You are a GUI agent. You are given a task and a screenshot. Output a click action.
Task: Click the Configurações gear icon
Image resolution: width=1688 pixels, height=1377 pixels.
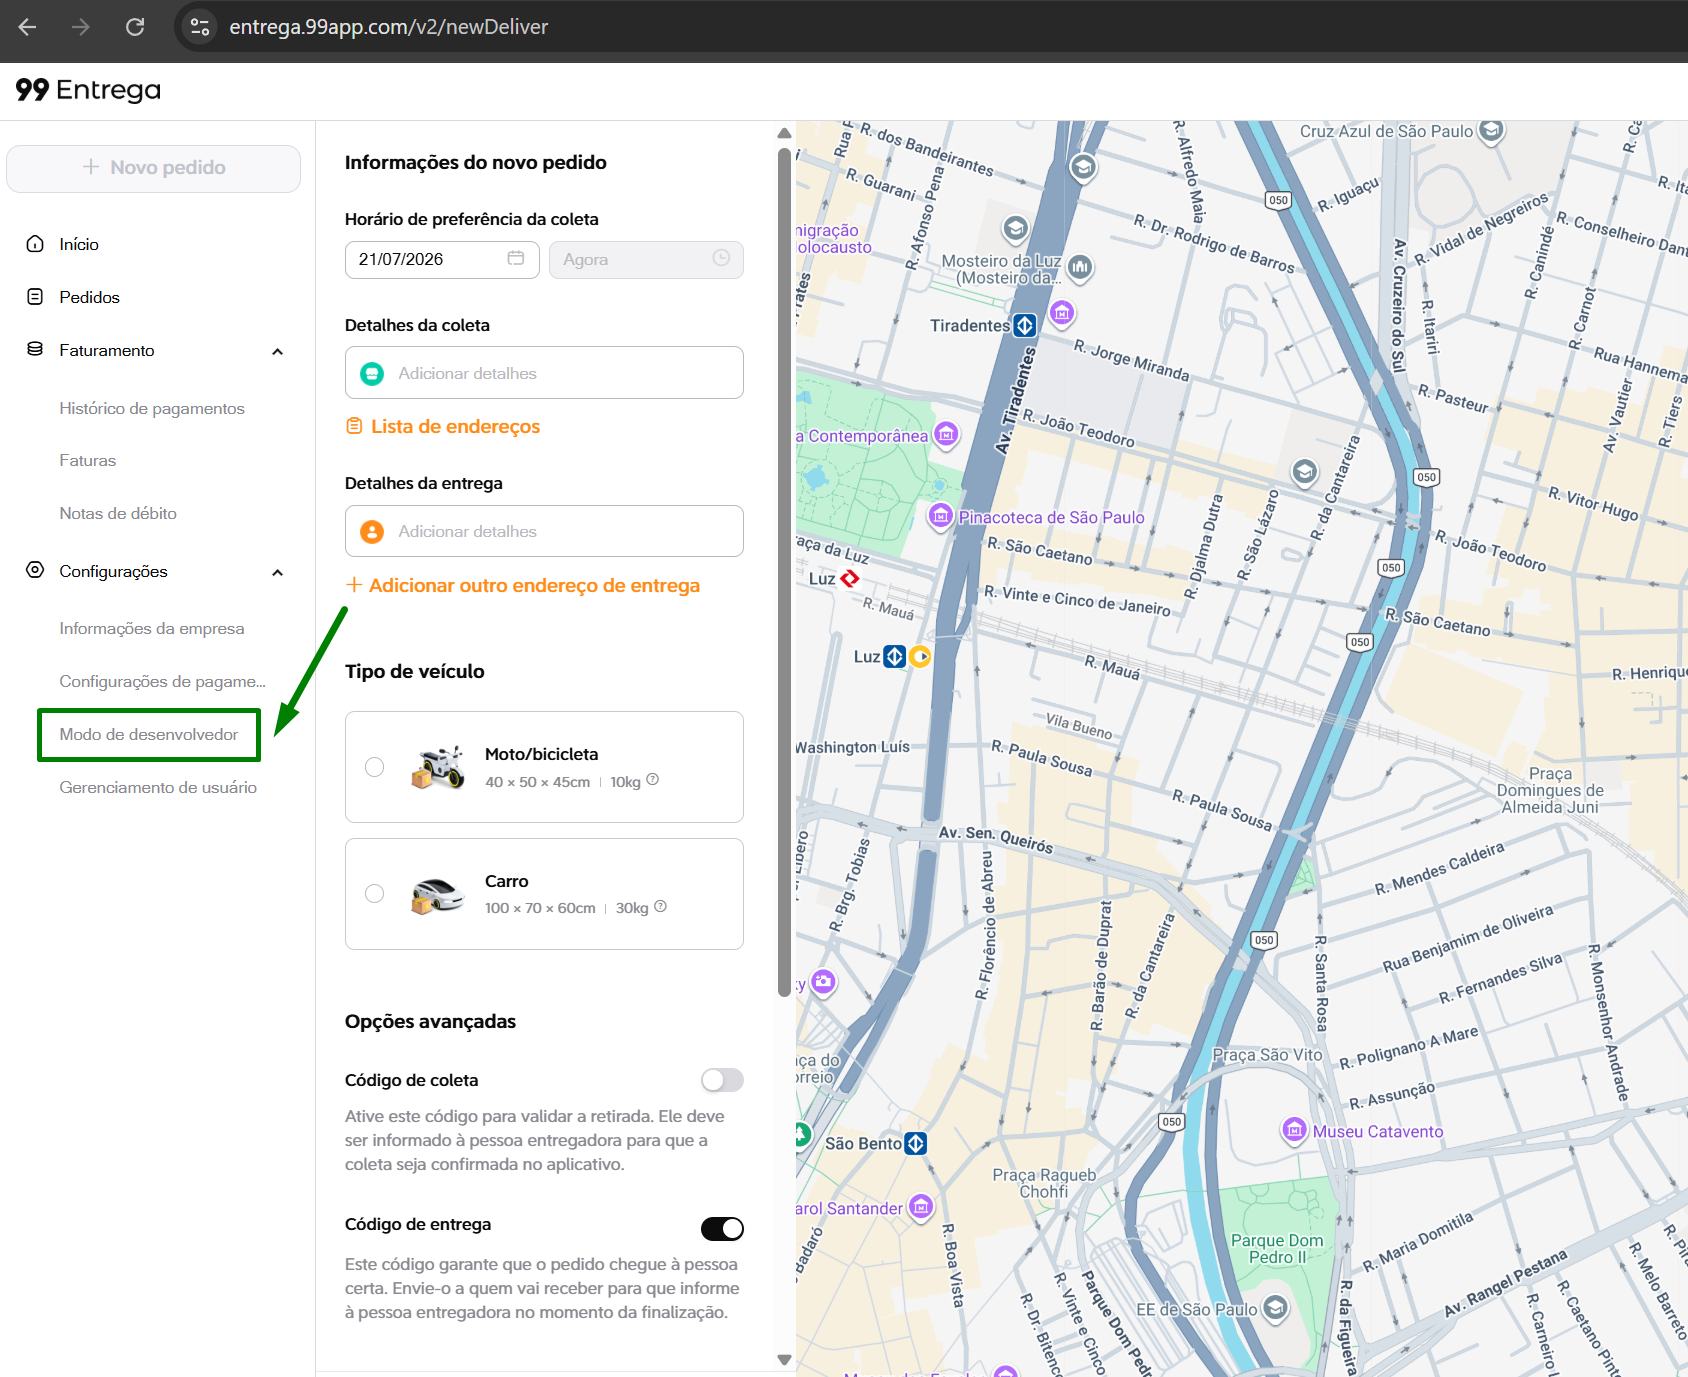click(x=35, y=570)
